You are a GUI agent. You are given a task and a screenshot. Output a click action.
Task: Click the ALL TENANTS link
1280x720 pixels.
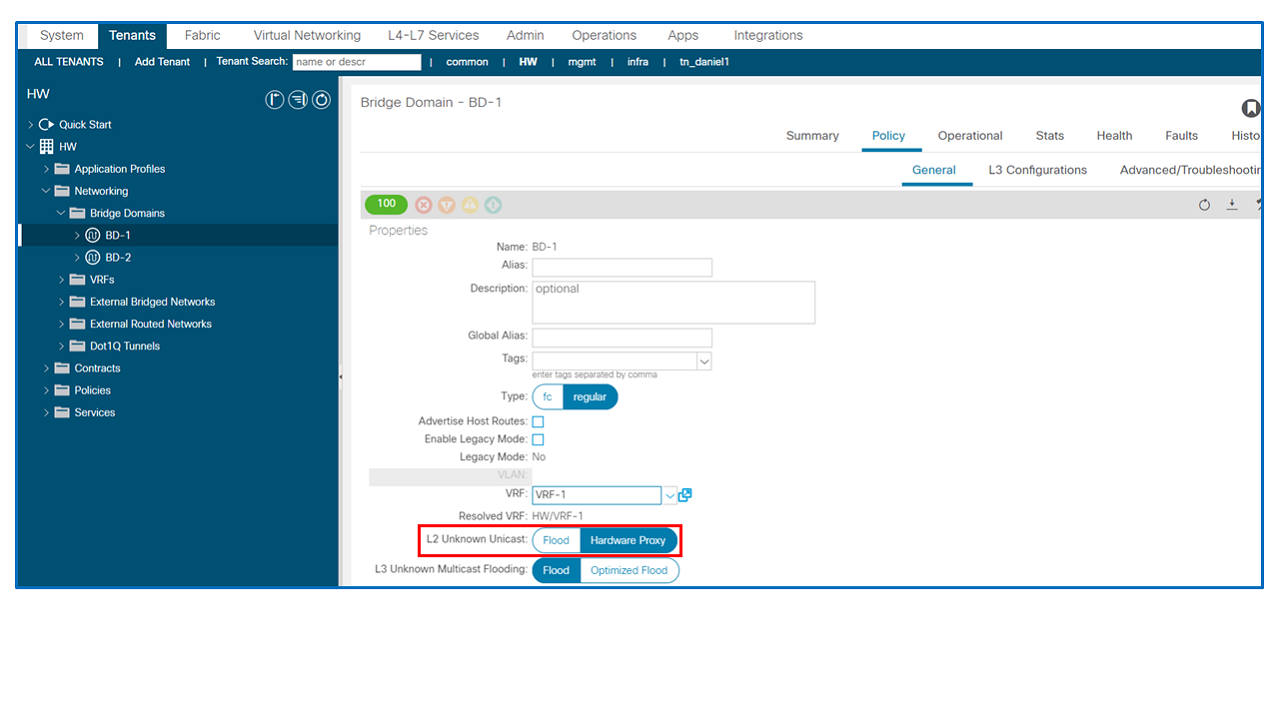(x=69, y=62)
